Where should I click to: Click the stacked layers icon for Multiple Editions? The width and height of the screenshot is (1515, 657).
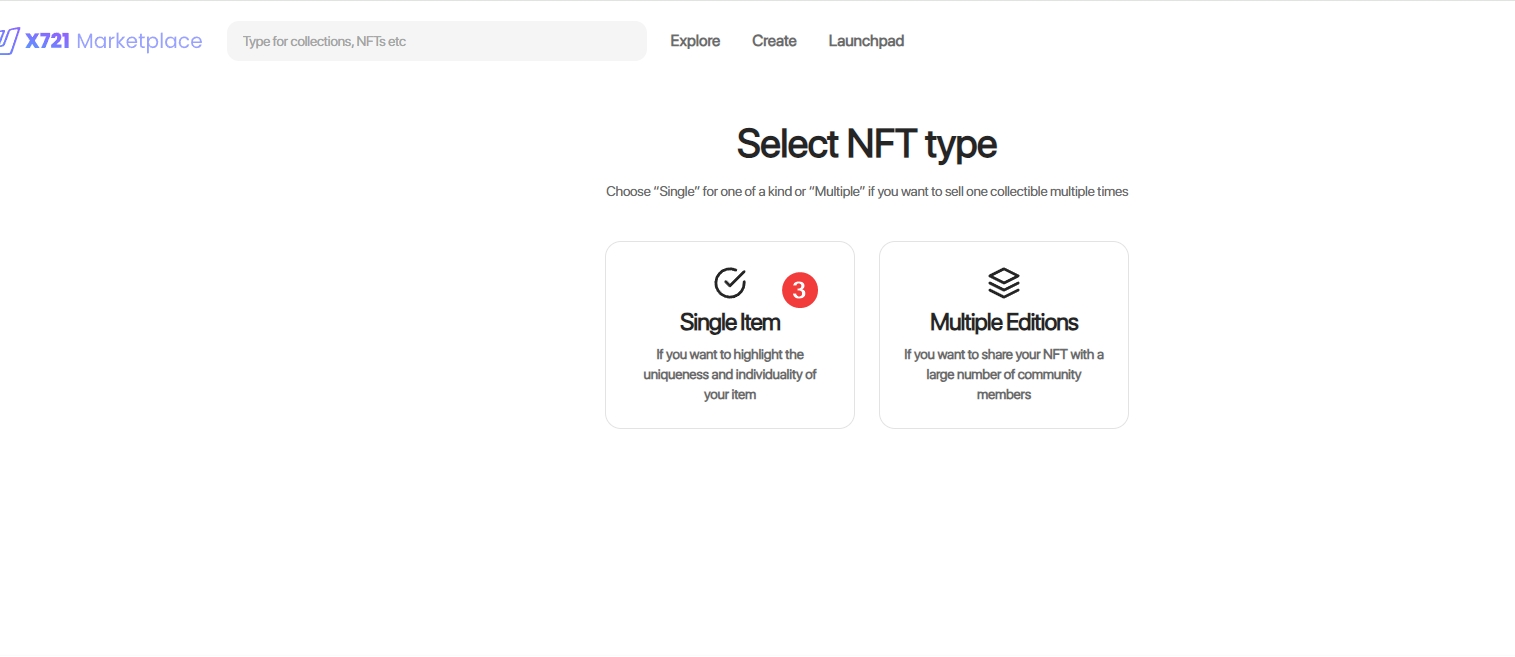point(1003,283)
